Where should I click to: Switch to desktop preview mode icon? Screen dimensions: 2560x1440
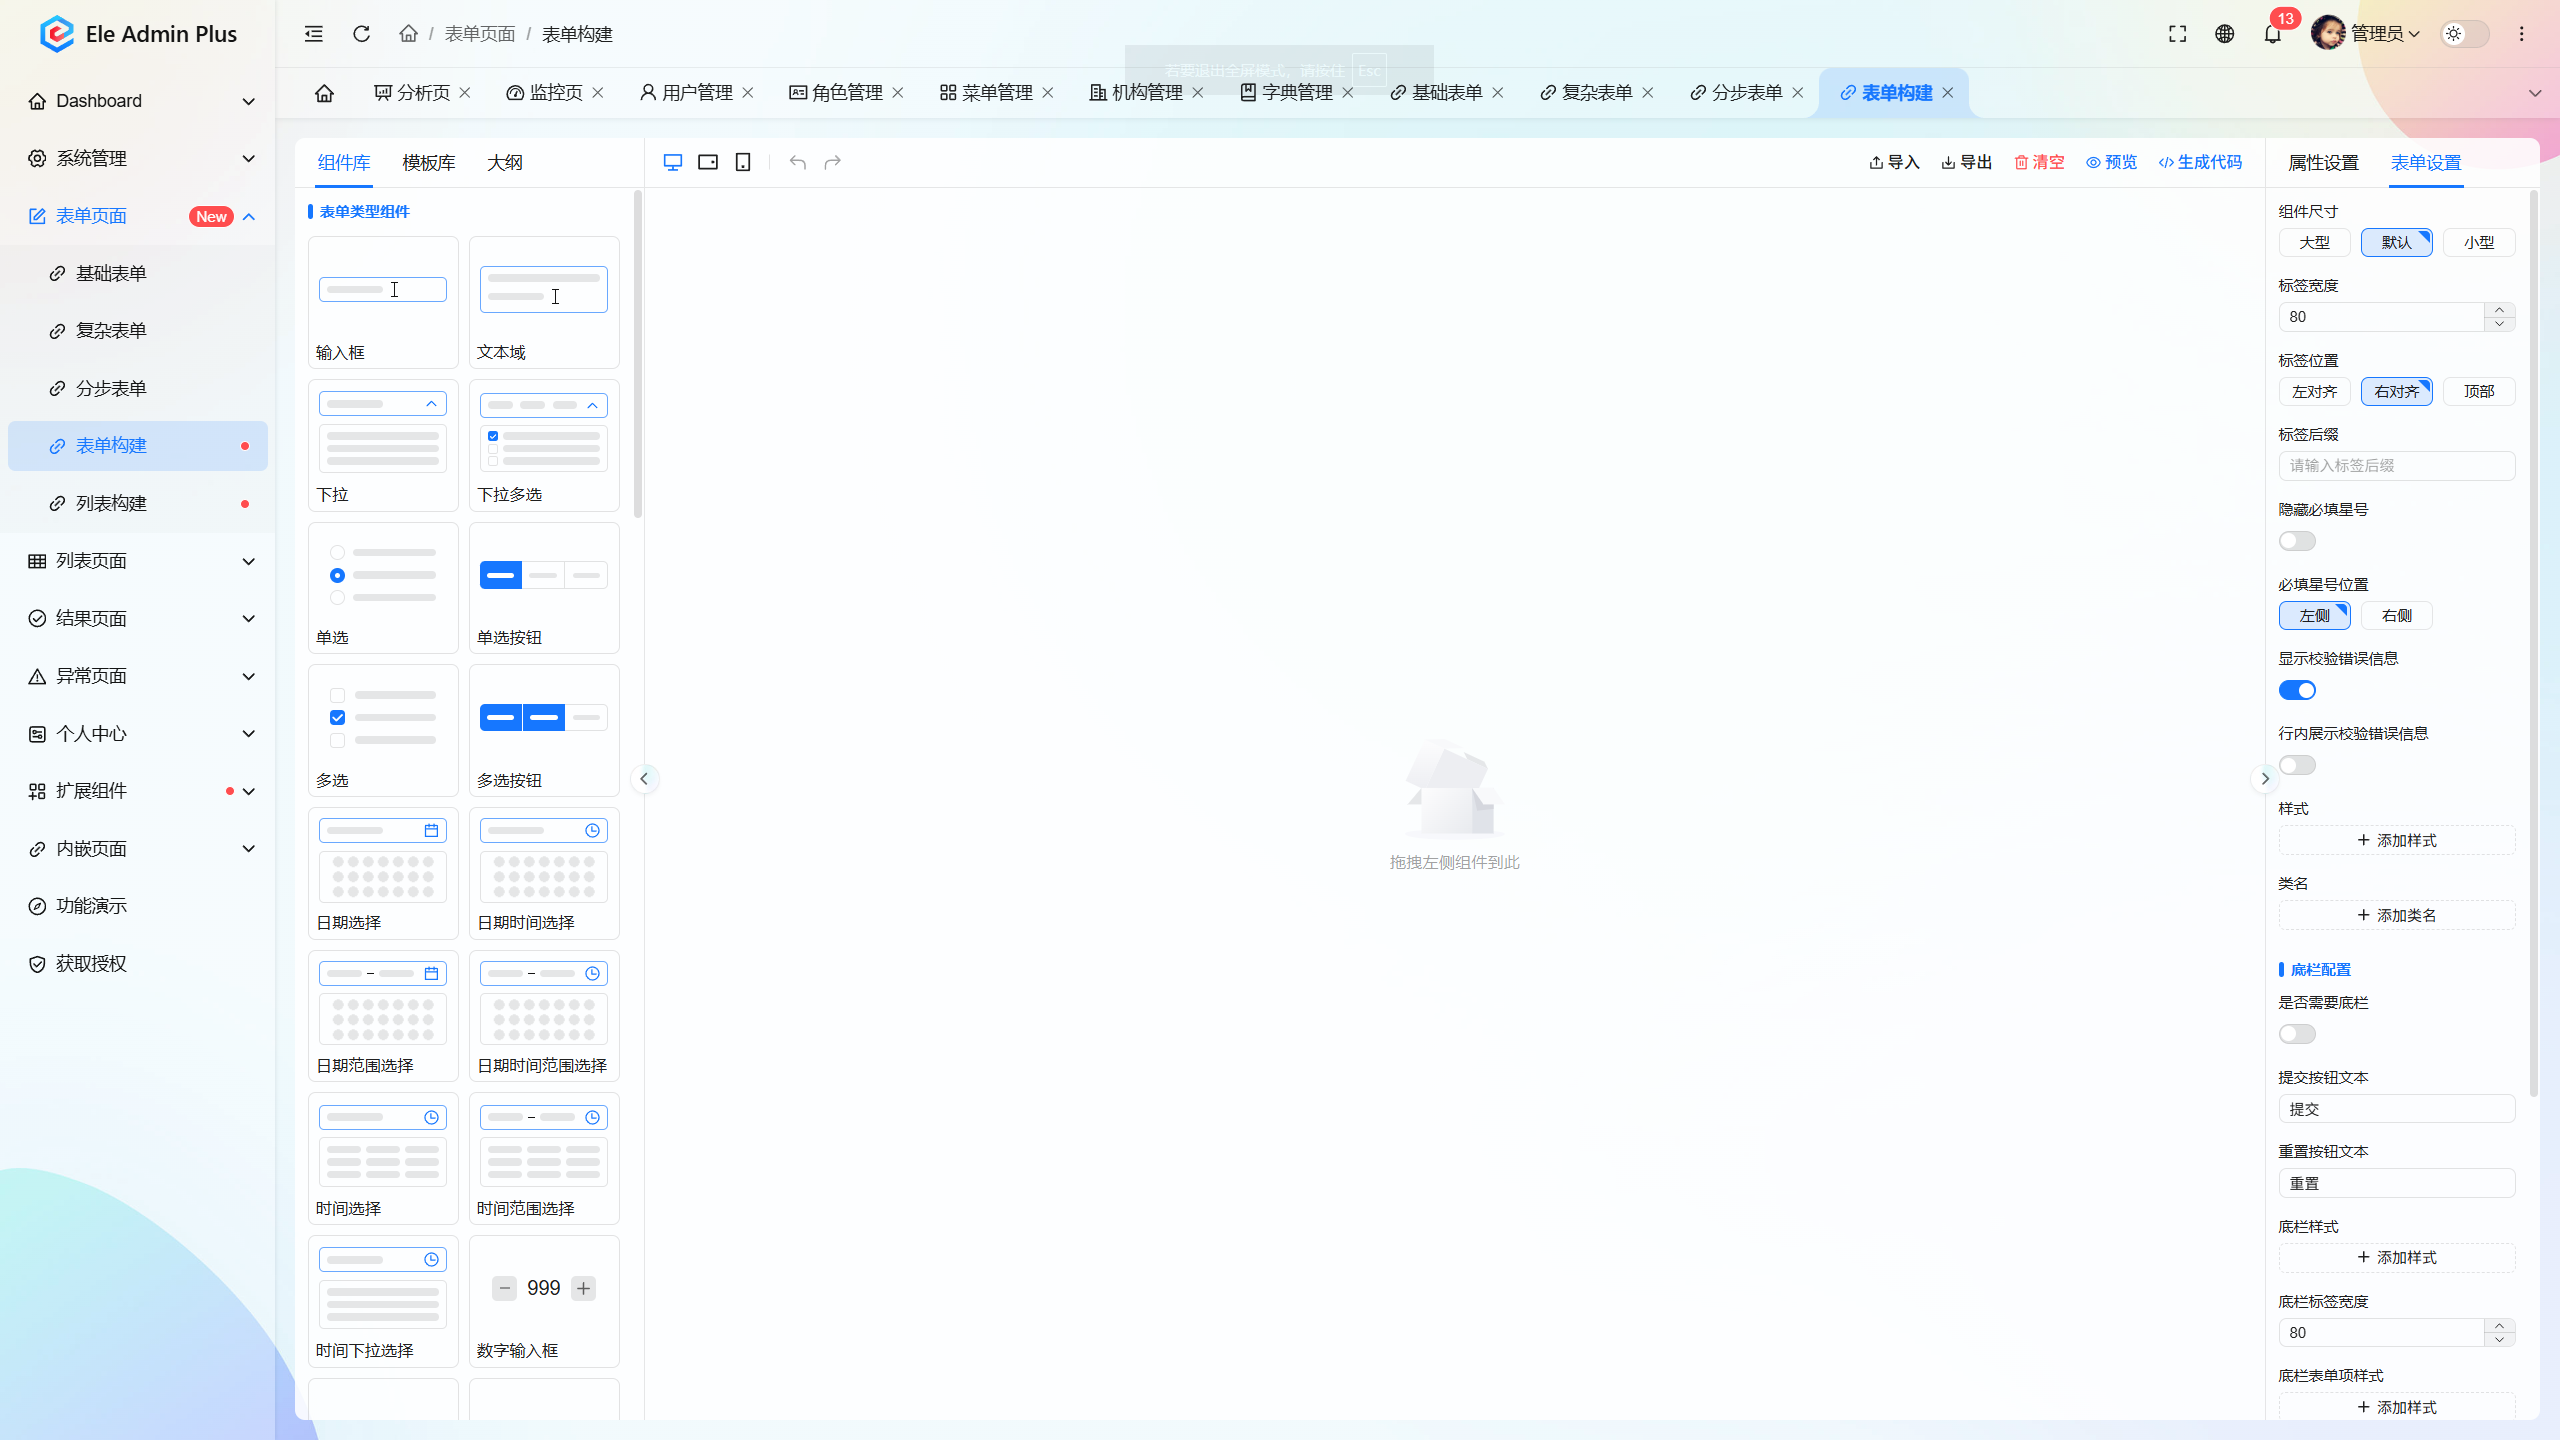[672, 162]
